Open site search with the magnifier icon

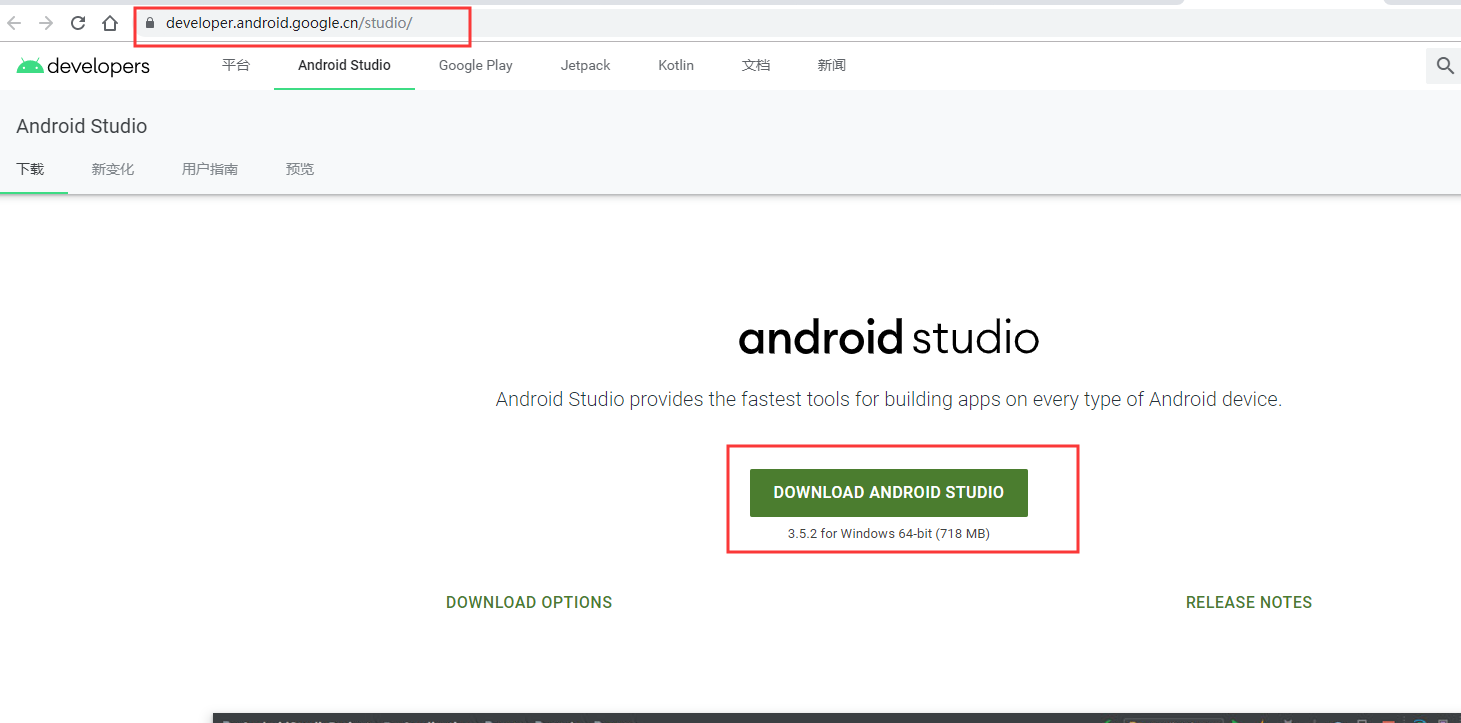[x=1444, y=66]
